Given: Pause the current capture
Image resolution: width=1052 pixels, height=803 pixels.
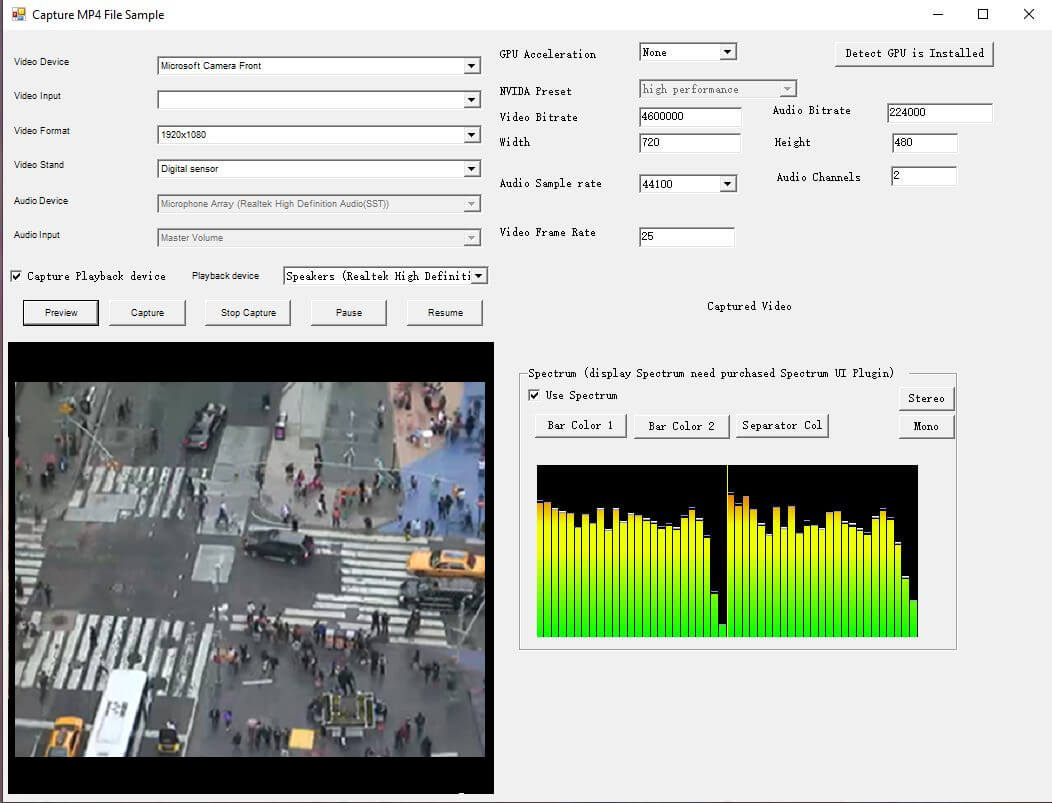Looking at the screenshot, I should coord(348,312).
